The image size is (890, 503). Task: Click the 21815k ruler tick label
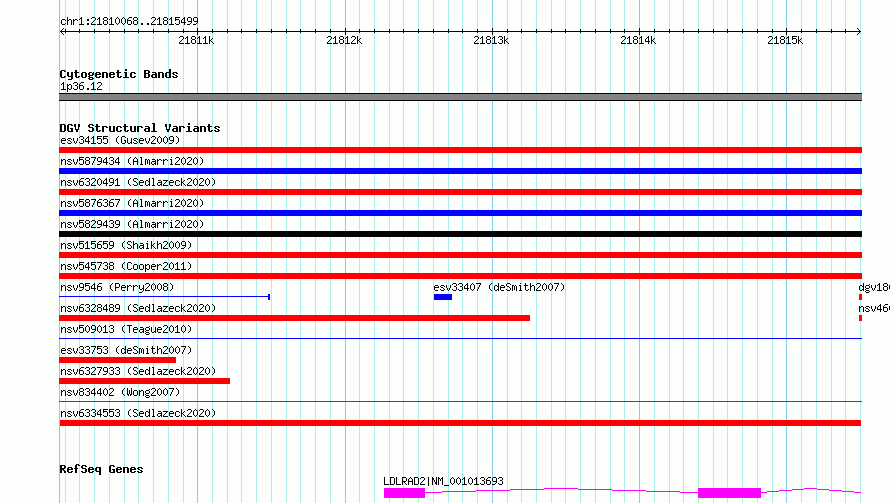785,40
